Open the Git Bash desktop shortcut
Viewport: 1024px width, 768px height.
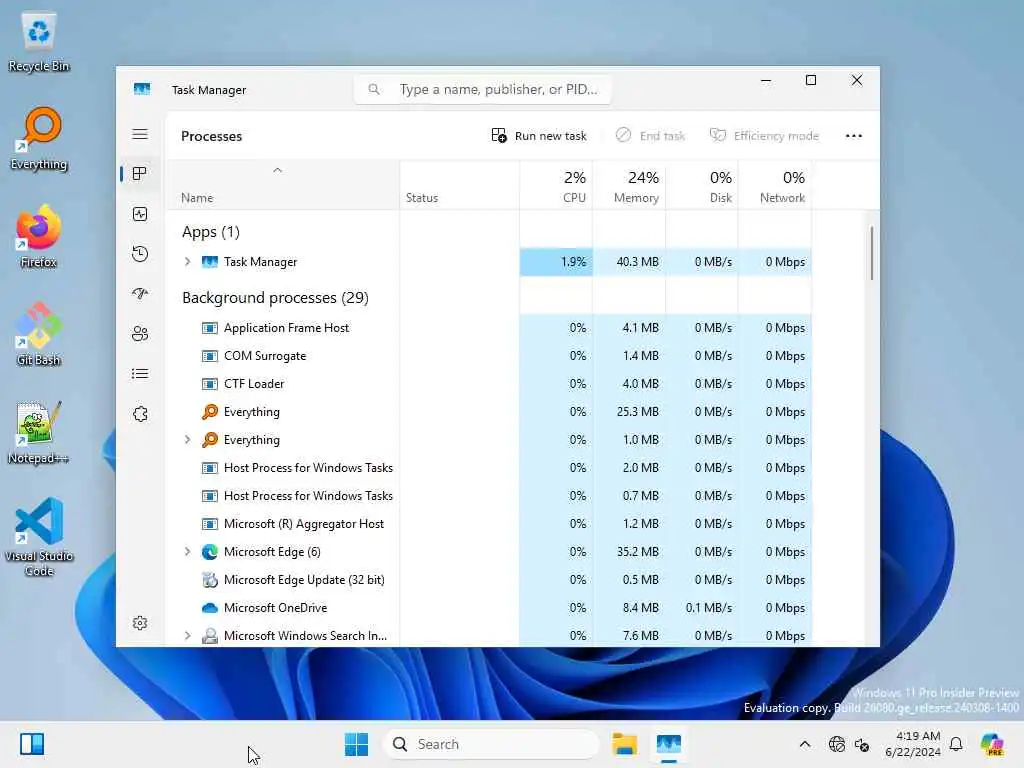(39, 335)
